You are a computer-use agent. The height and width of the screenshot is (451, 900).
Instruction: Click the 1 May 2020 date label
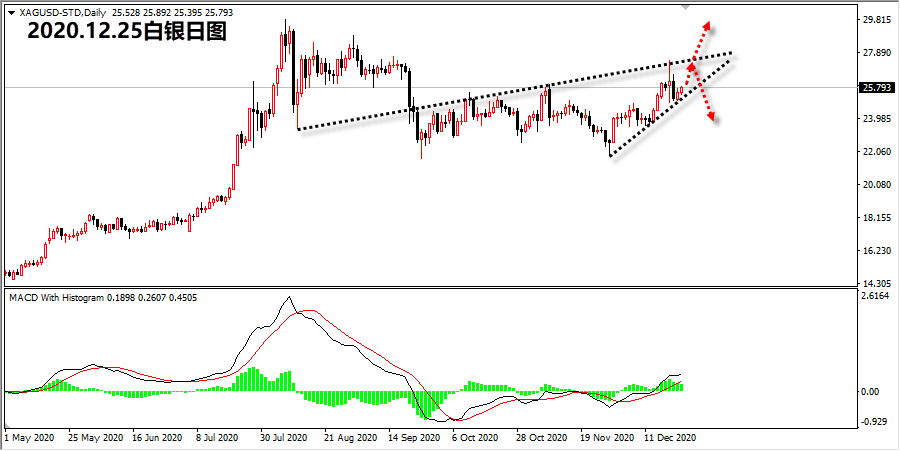coord(29,438)
